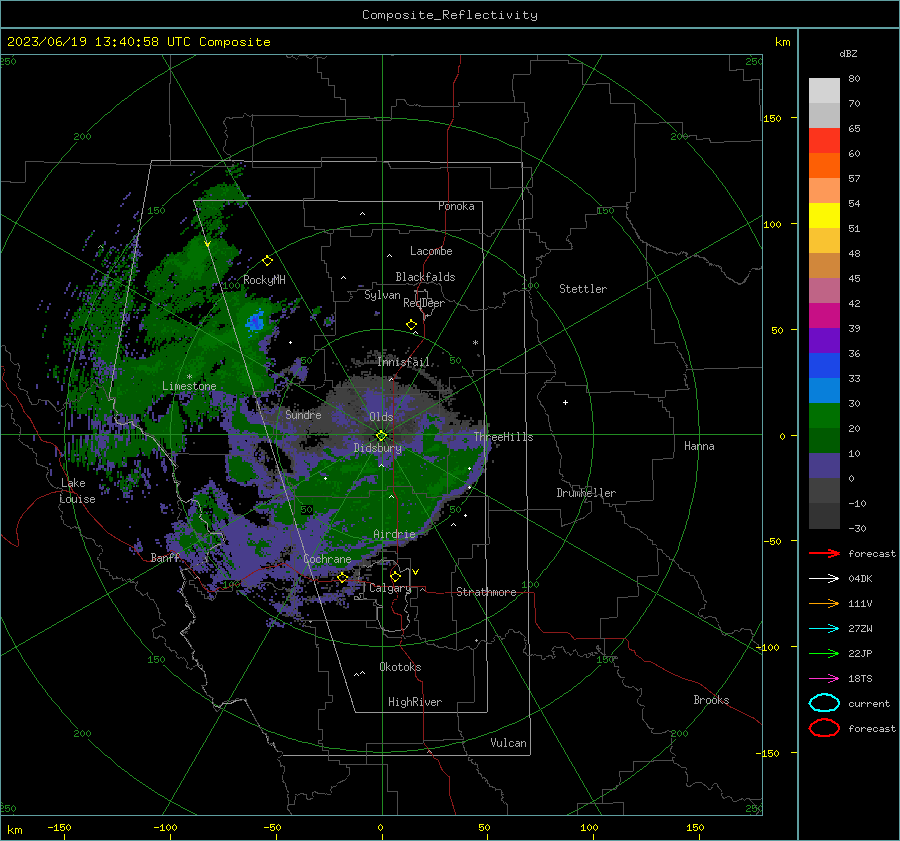Screen dimensions: 900x841
Task: Click the Banff label
Action: click(x=165, y=557)
